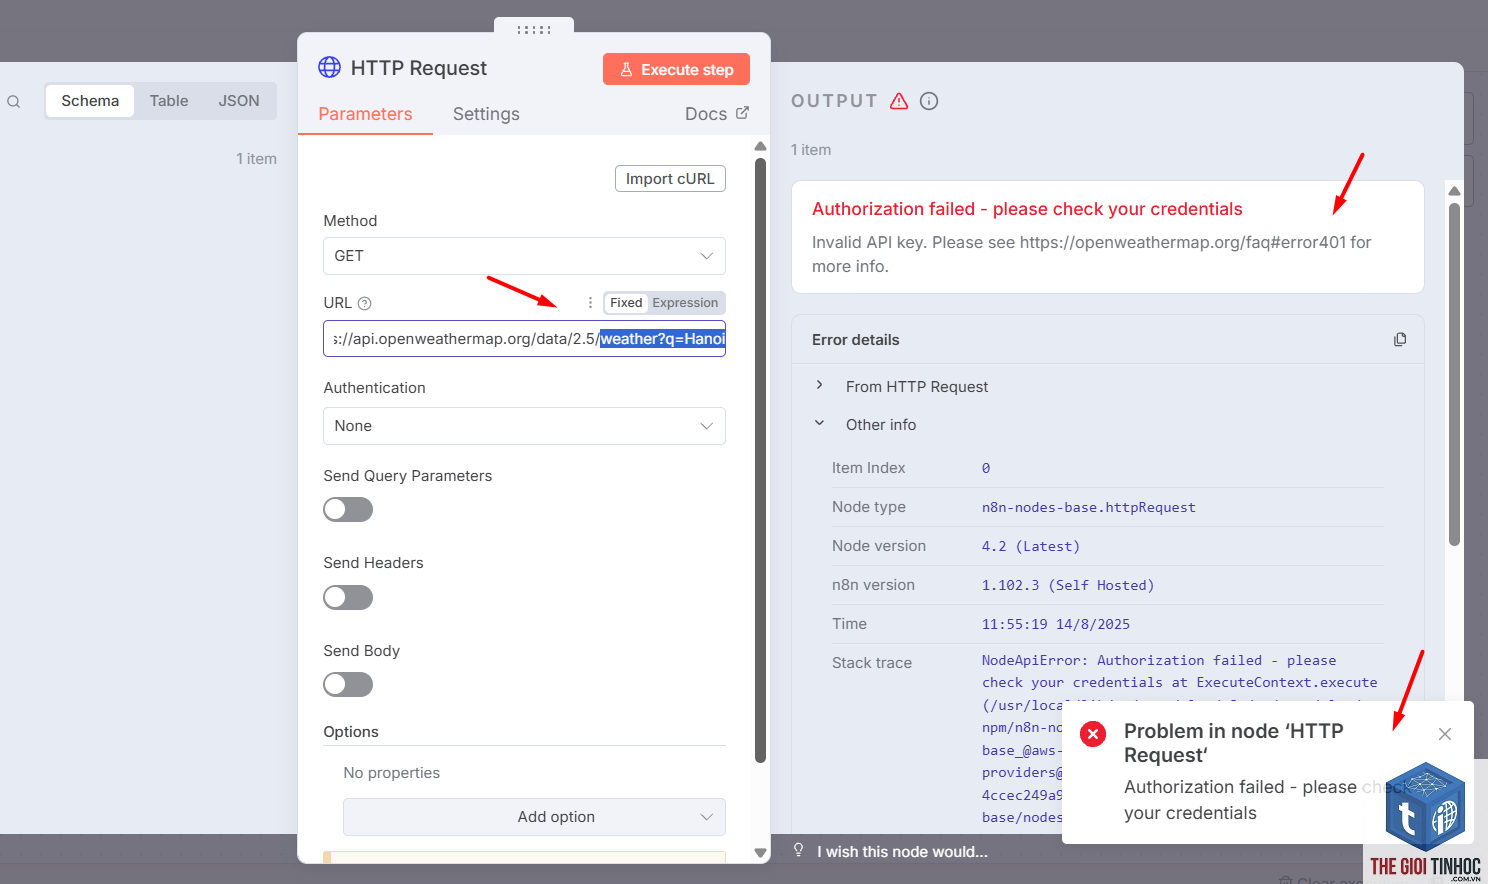Click the output info circle icon
The image size is (1488, 884).
coord(929,101)
